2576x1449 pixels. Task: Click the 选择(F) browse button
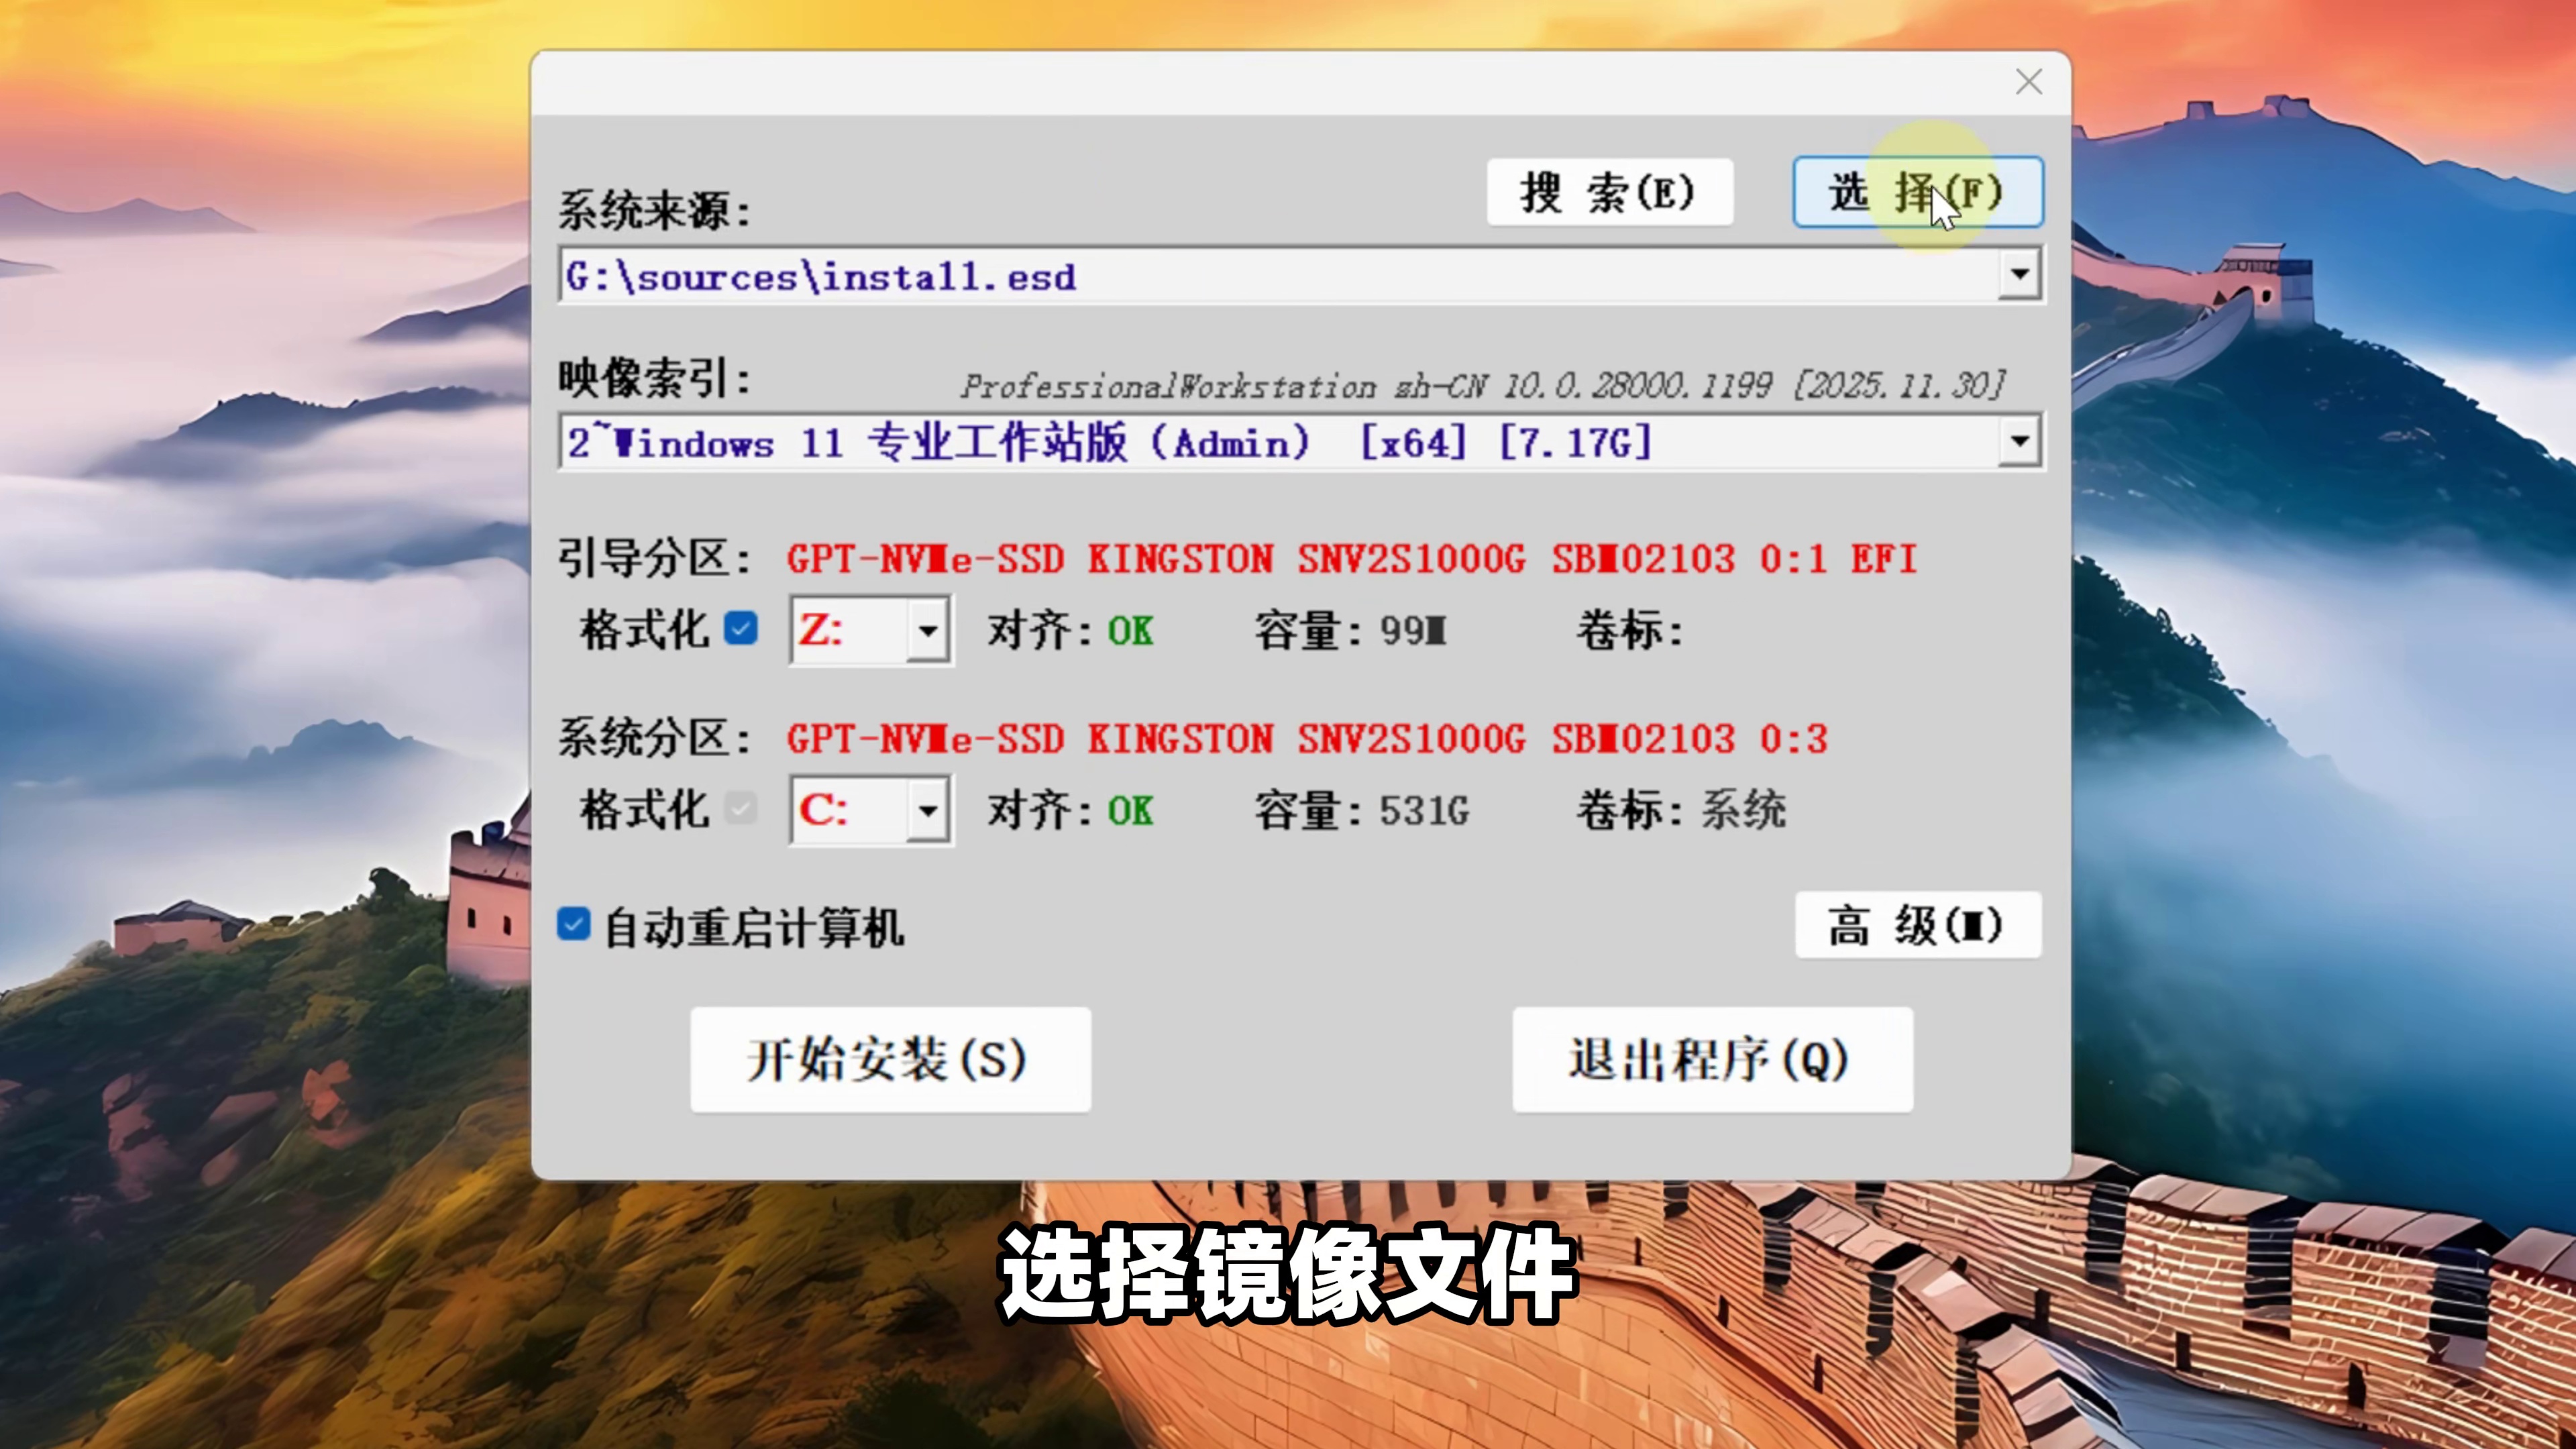pyautogui.click(x=1916, y=192)
